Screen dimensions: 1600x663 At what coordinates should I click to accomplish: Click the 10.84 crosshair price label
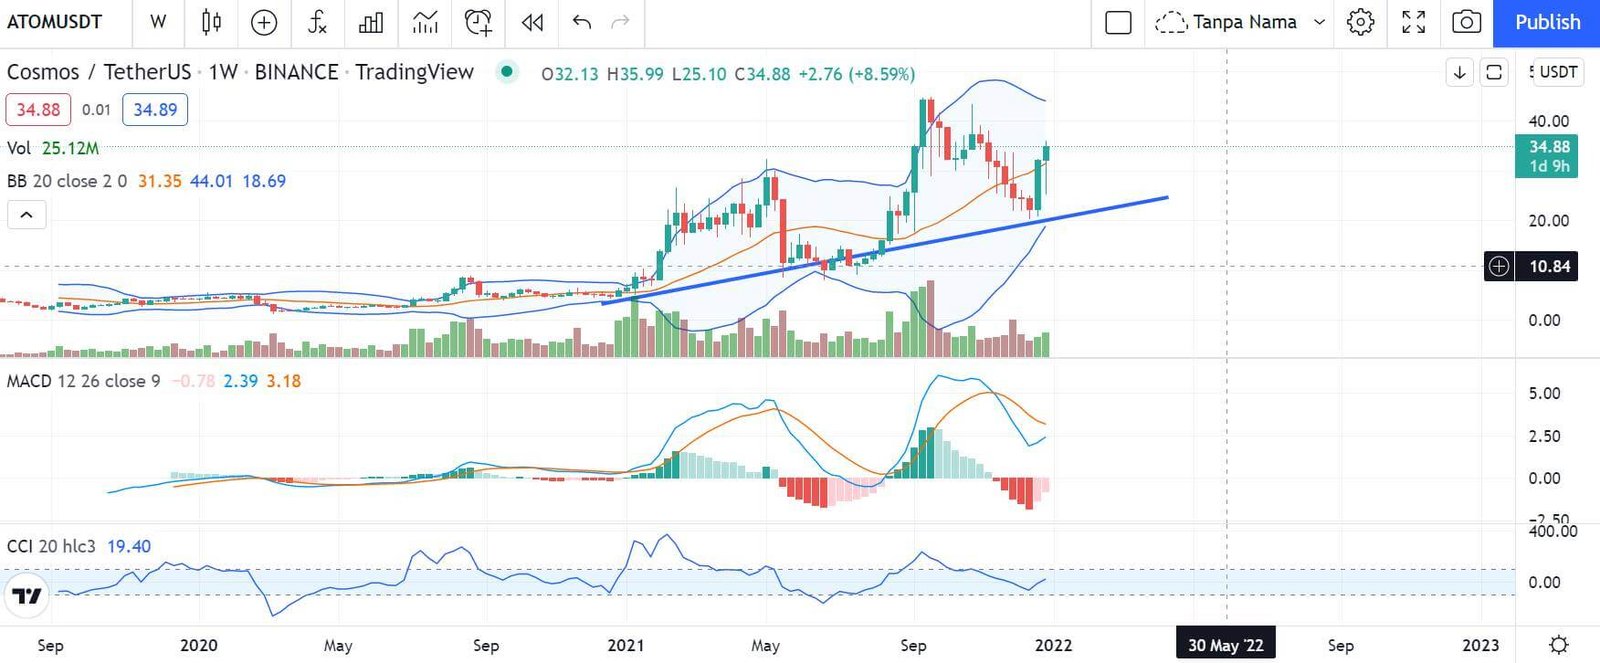click(1549, 266)
